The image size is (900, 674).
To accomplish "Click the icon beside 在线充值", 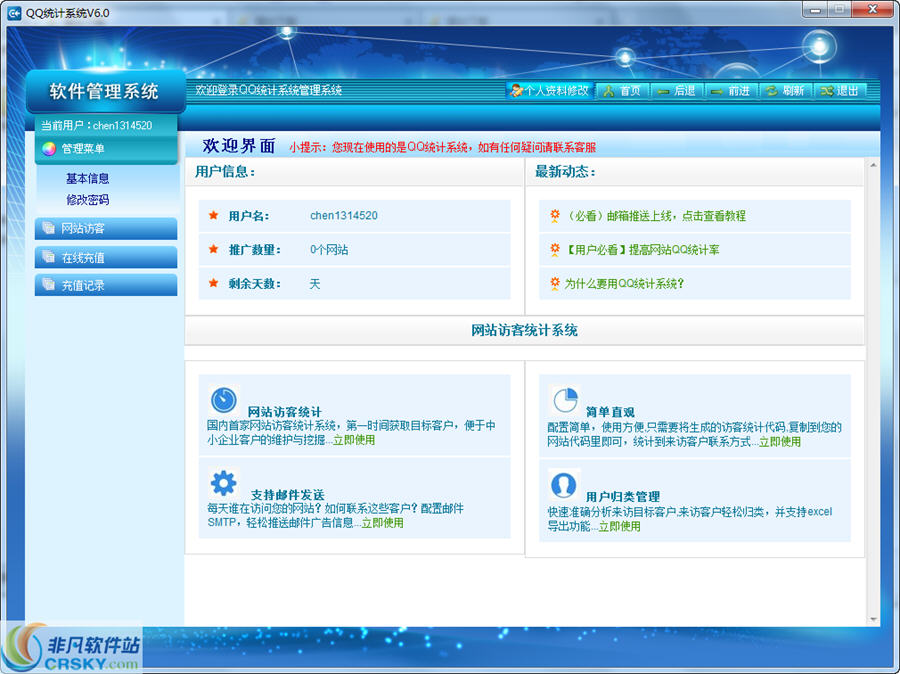I will (49, 256).
